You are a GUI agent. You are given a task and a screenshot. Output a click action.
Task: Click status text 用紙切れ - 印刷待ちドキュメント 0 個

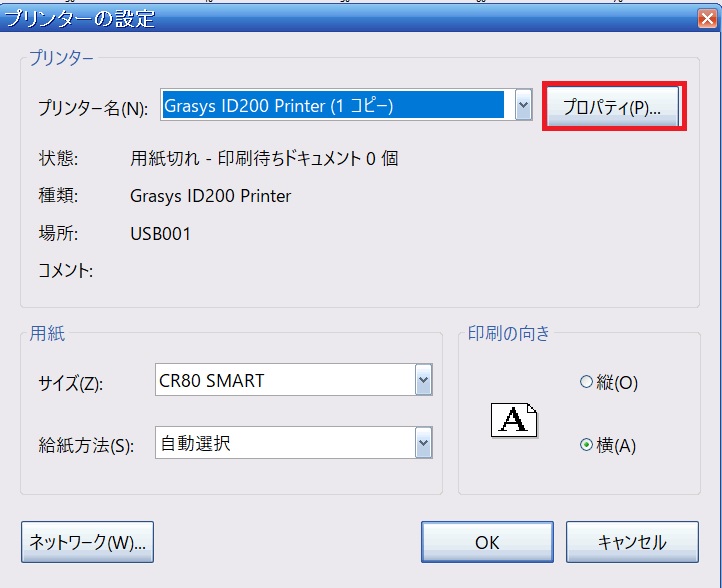click(264, 158)
